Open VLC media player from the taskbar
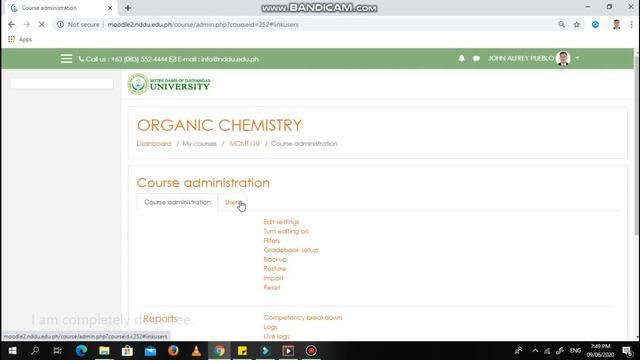This screenshot has width=640, height=360. 196,351
